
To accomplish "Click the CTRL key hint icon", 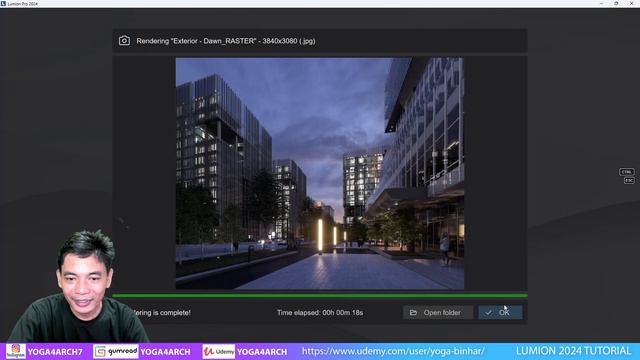I will tap(627, 172).
